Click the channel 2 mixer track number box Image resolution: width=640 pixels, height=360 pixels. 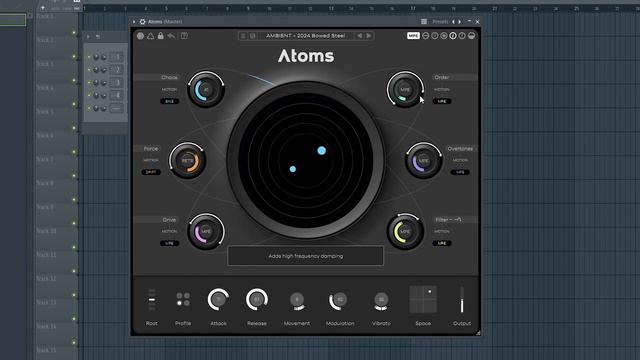tap(117, 70)
